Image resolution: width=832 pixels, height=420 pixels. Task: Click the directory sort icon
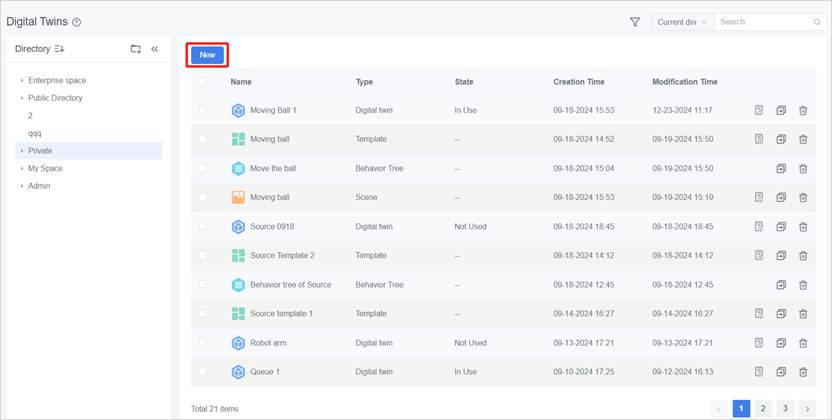pos(59,49)
